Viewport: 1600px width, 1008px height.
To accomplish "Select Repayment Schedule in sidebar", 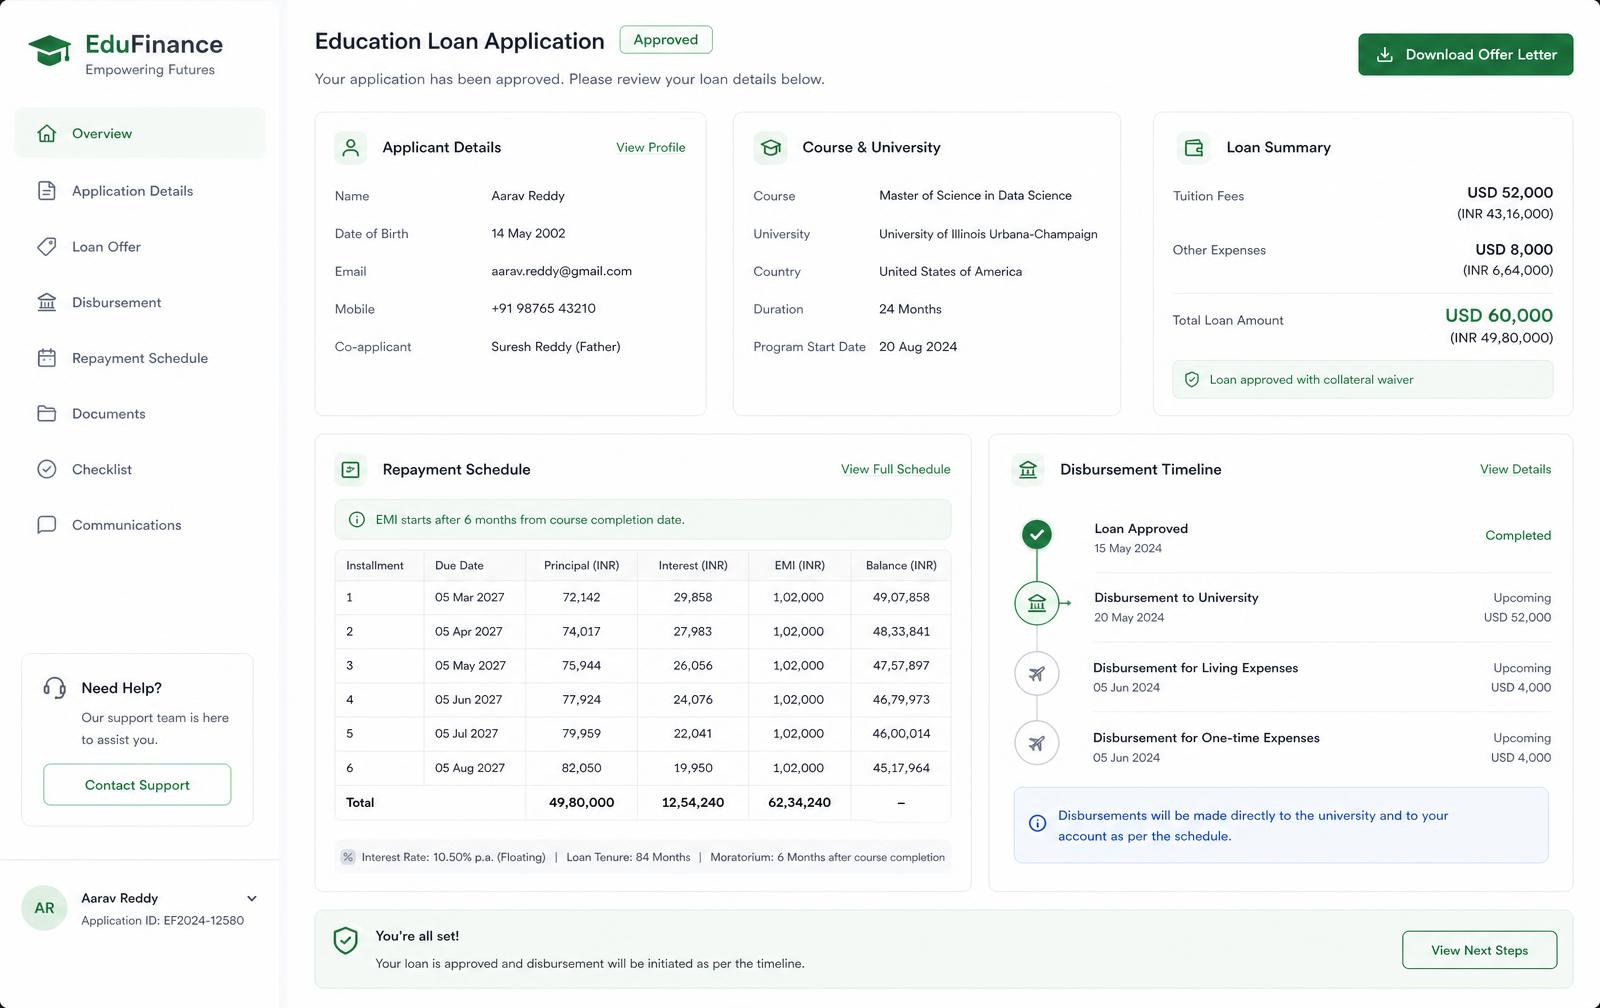I will coord(140,358).
